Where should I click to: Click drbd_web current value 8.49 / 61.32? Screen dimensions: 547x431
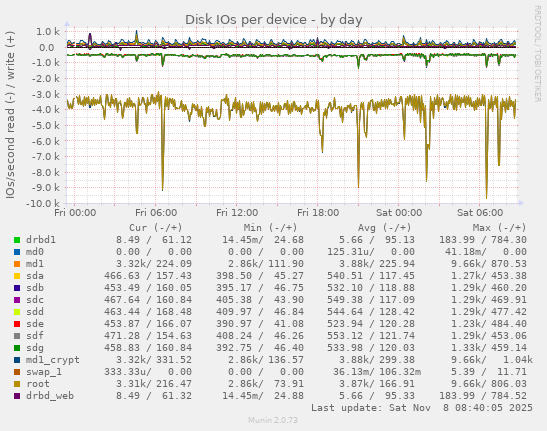point(154,396)
